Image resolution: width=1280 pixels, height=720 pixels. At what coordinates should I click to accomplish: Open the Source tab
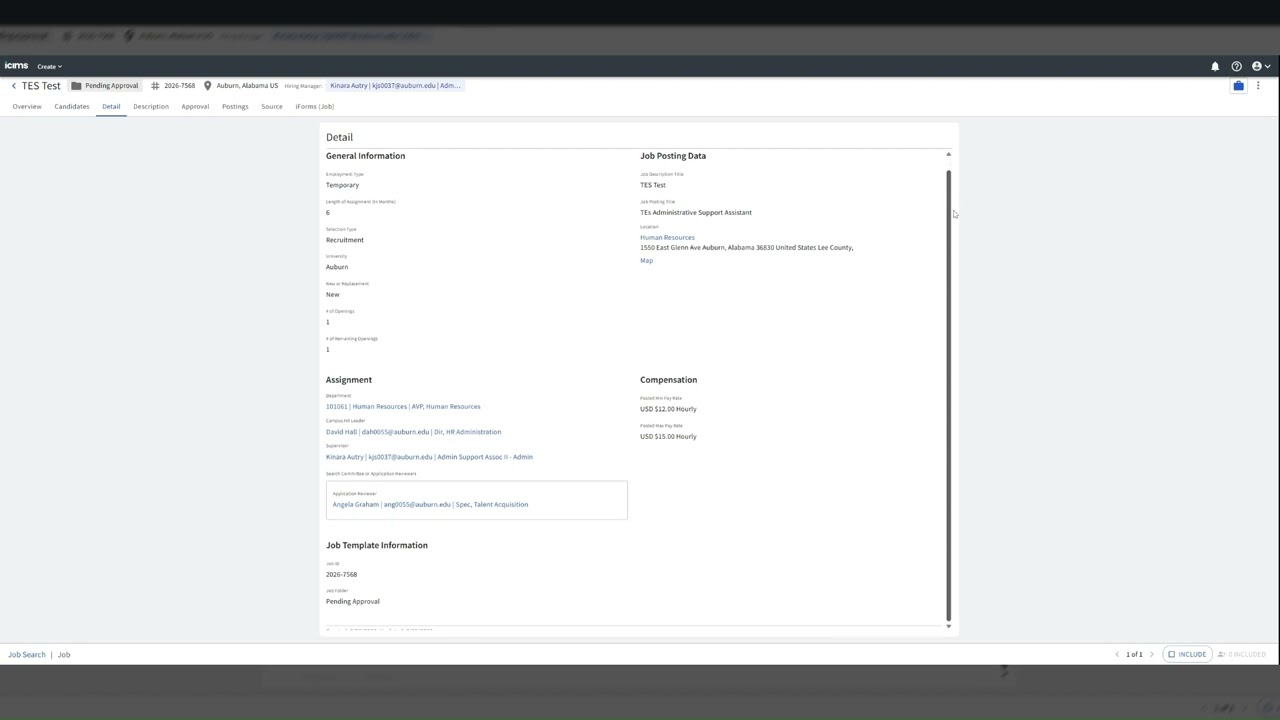[272, 106]
